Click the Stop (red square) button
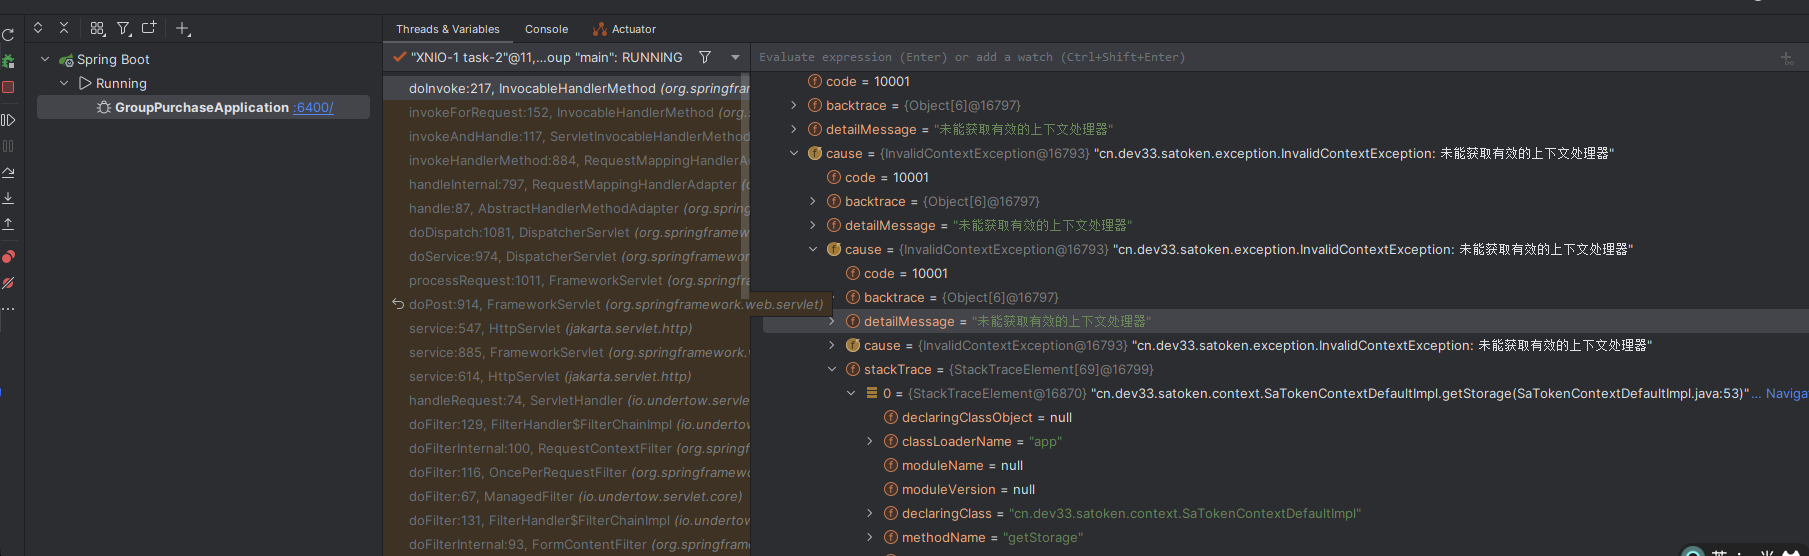Viewport: 1809px width, 556px height. (8, 88)
